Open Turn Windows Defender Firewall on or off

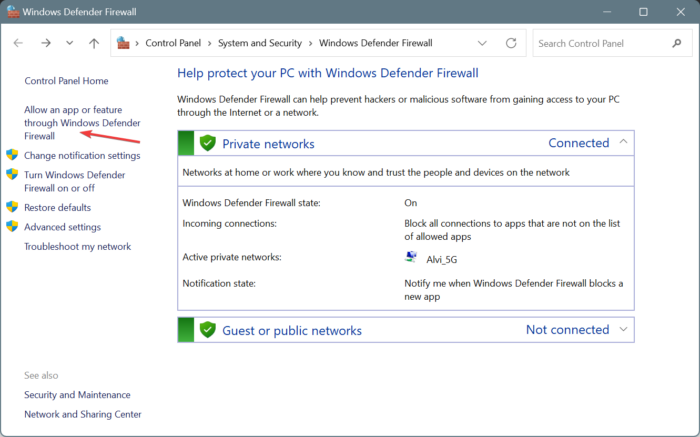75,181
